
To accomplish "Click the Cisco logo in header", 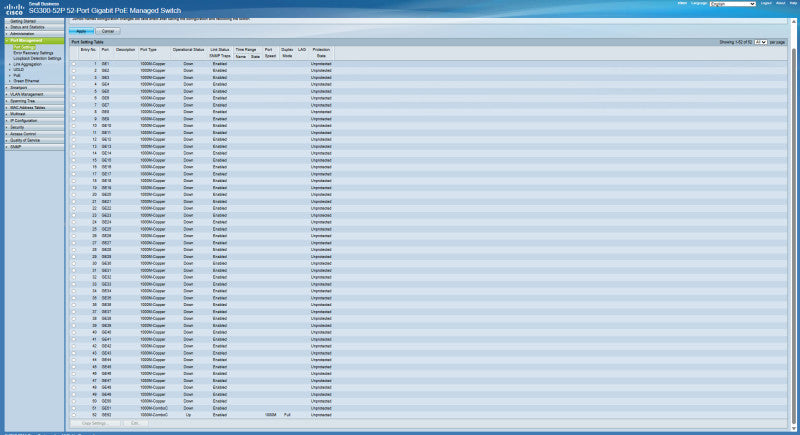I will coord(14,9).
